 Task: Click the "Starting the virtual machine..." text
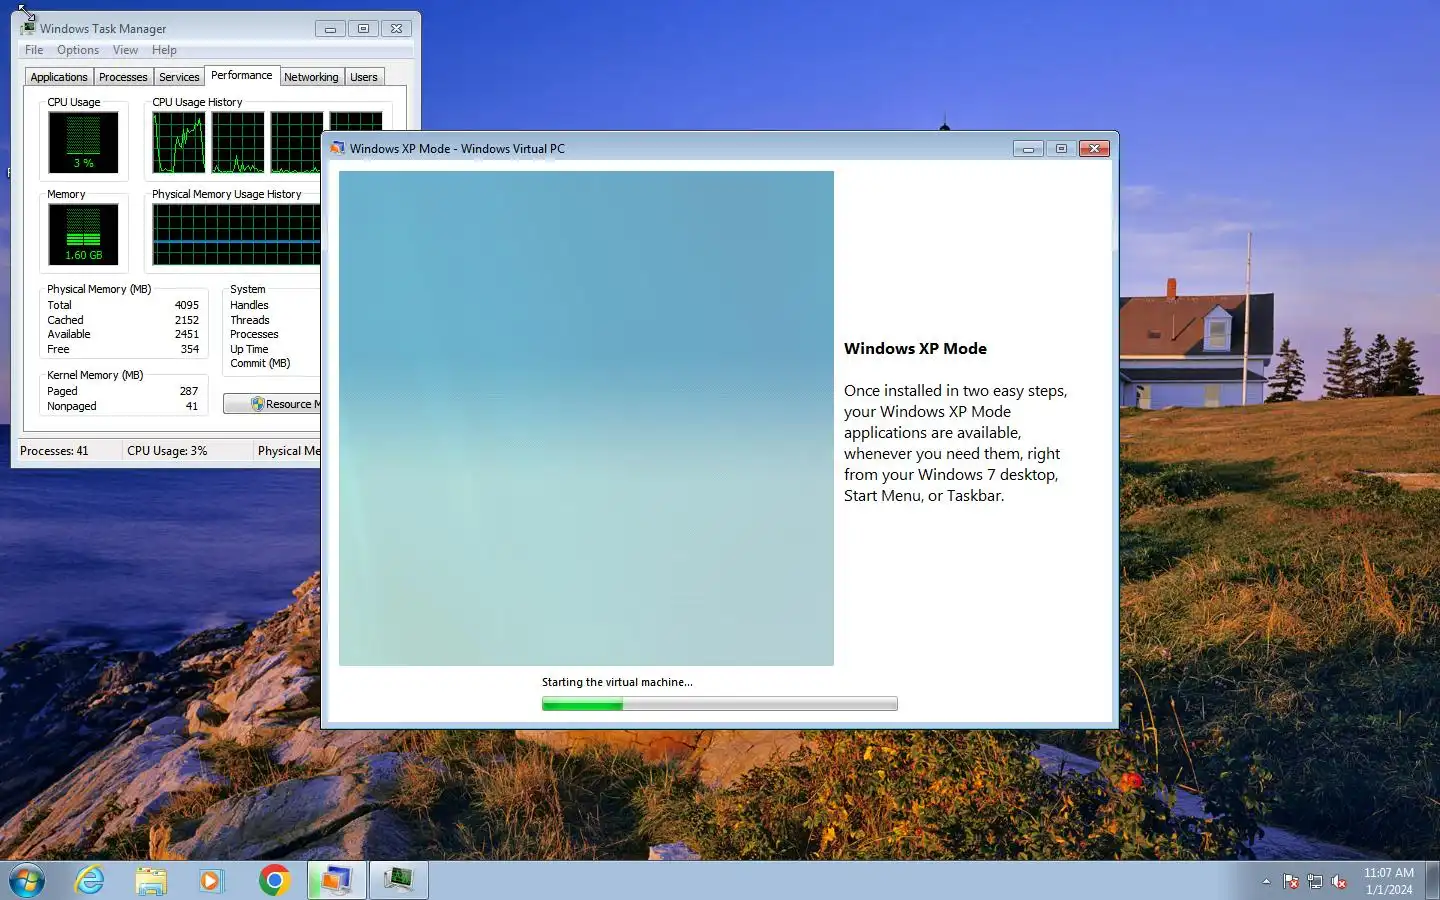pos(617,682)
